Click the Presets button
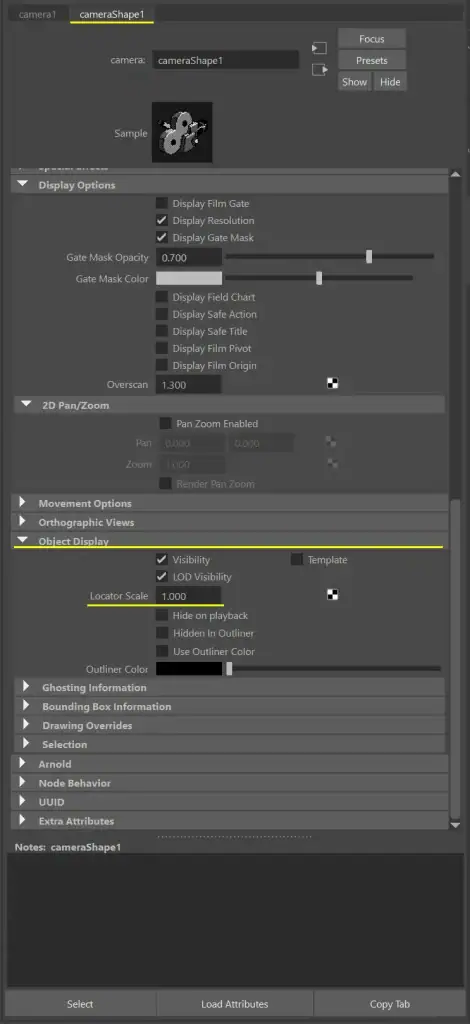The height and width of the screenshot is (1024, 470). [371, 60]
